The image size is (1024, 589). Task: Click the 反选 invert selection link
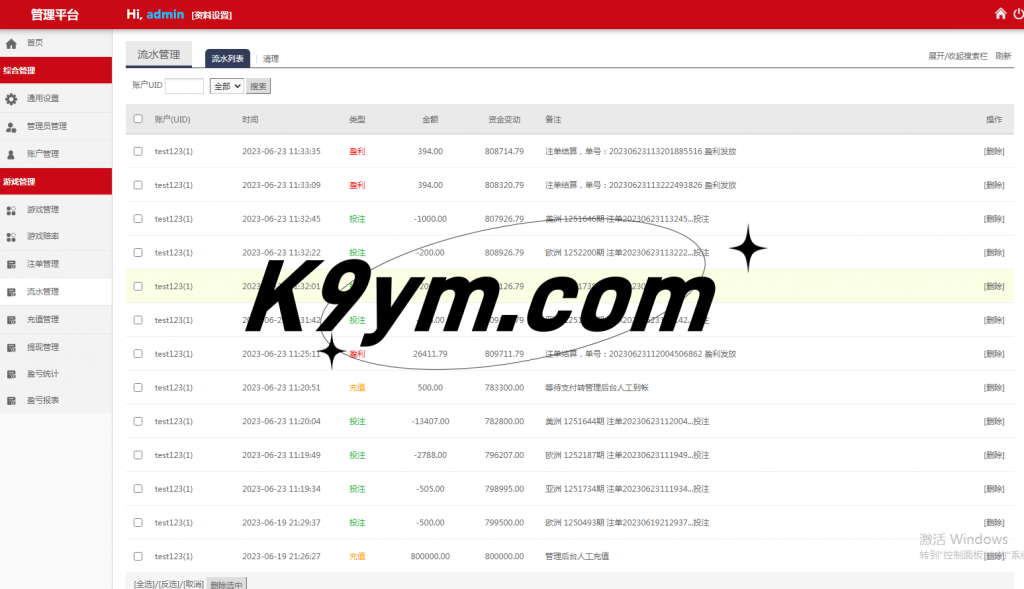point(168,584)
